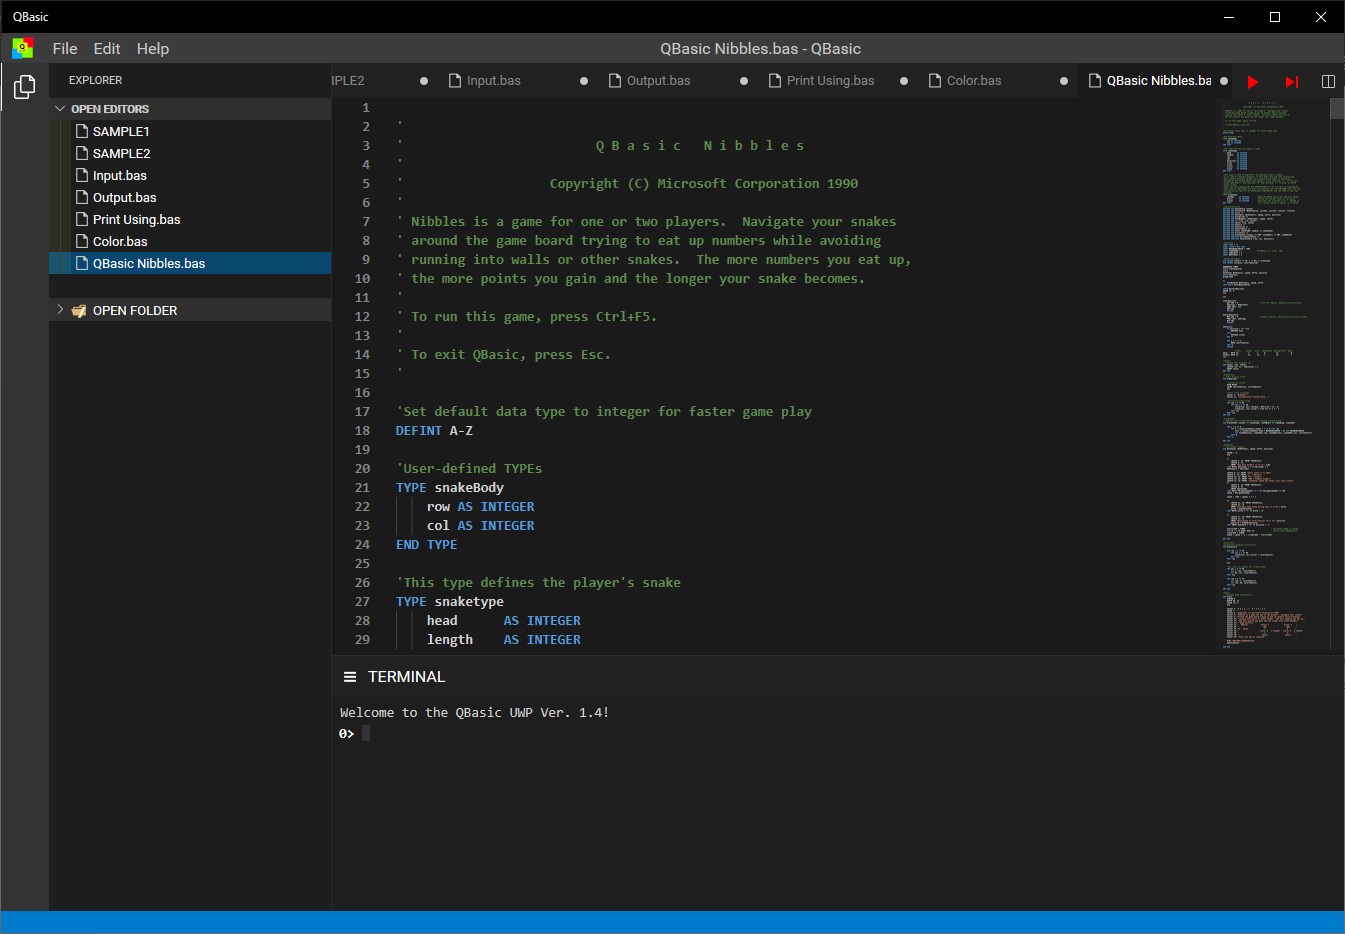Open the Explorer icon in the activity bar

[x=24, y=87]
